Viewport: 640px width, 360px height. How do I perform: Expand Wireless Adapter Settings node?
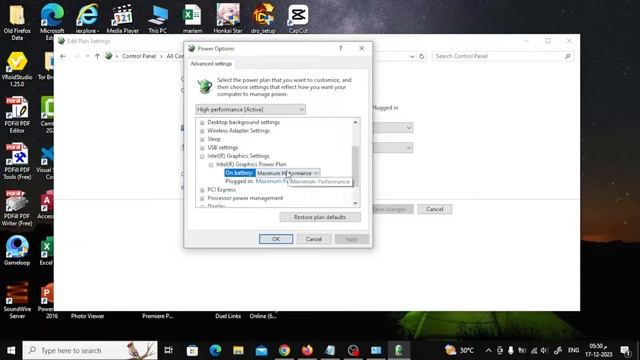[202, 131]
